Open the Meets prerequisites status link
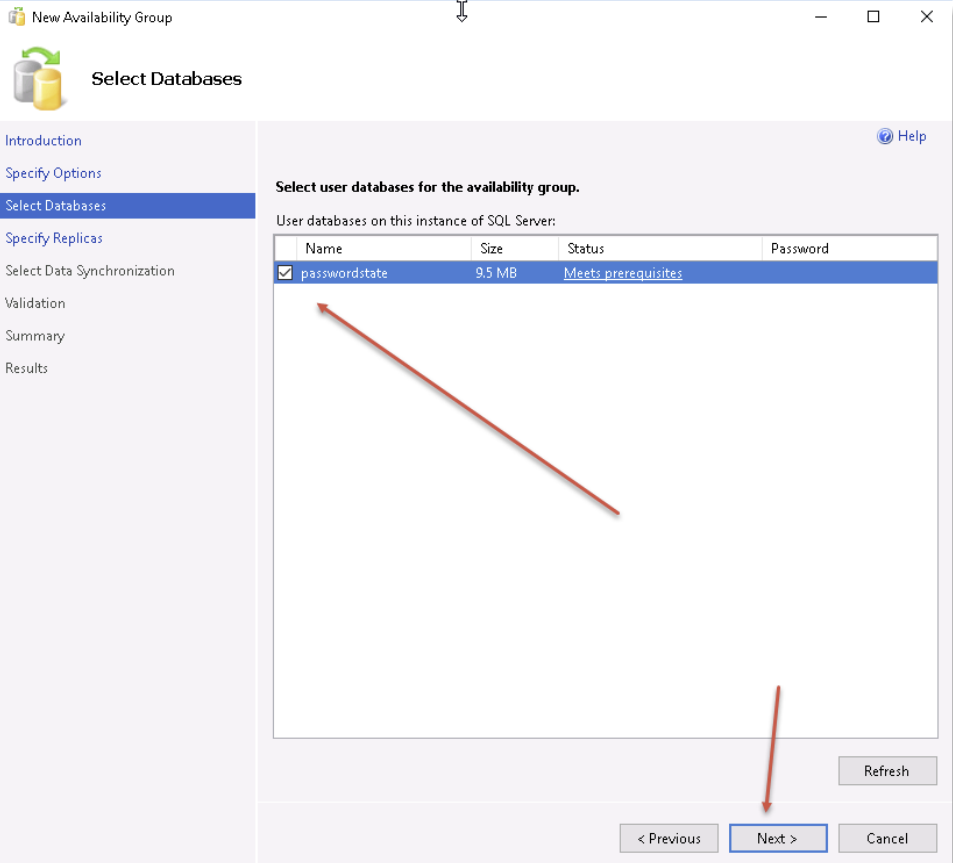This screenshot has height=863, width=953. click(x=623, y=273)
